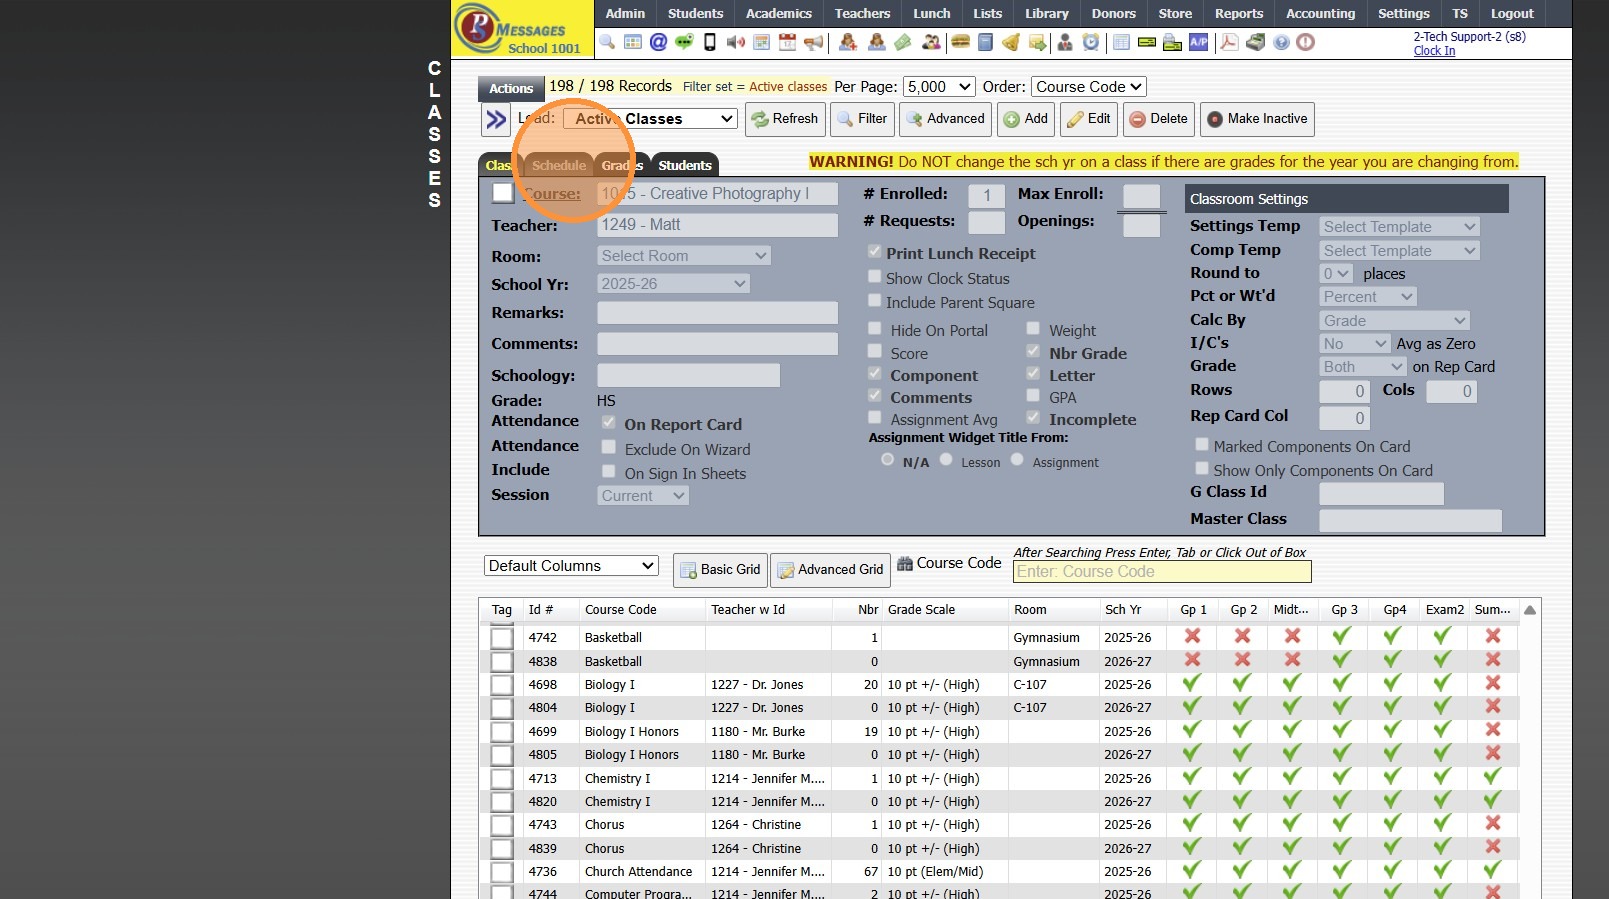Screen dimensions: 1609x899
Task: Toggle checkbox beside the Course label
Action: (x=503, y=193)
